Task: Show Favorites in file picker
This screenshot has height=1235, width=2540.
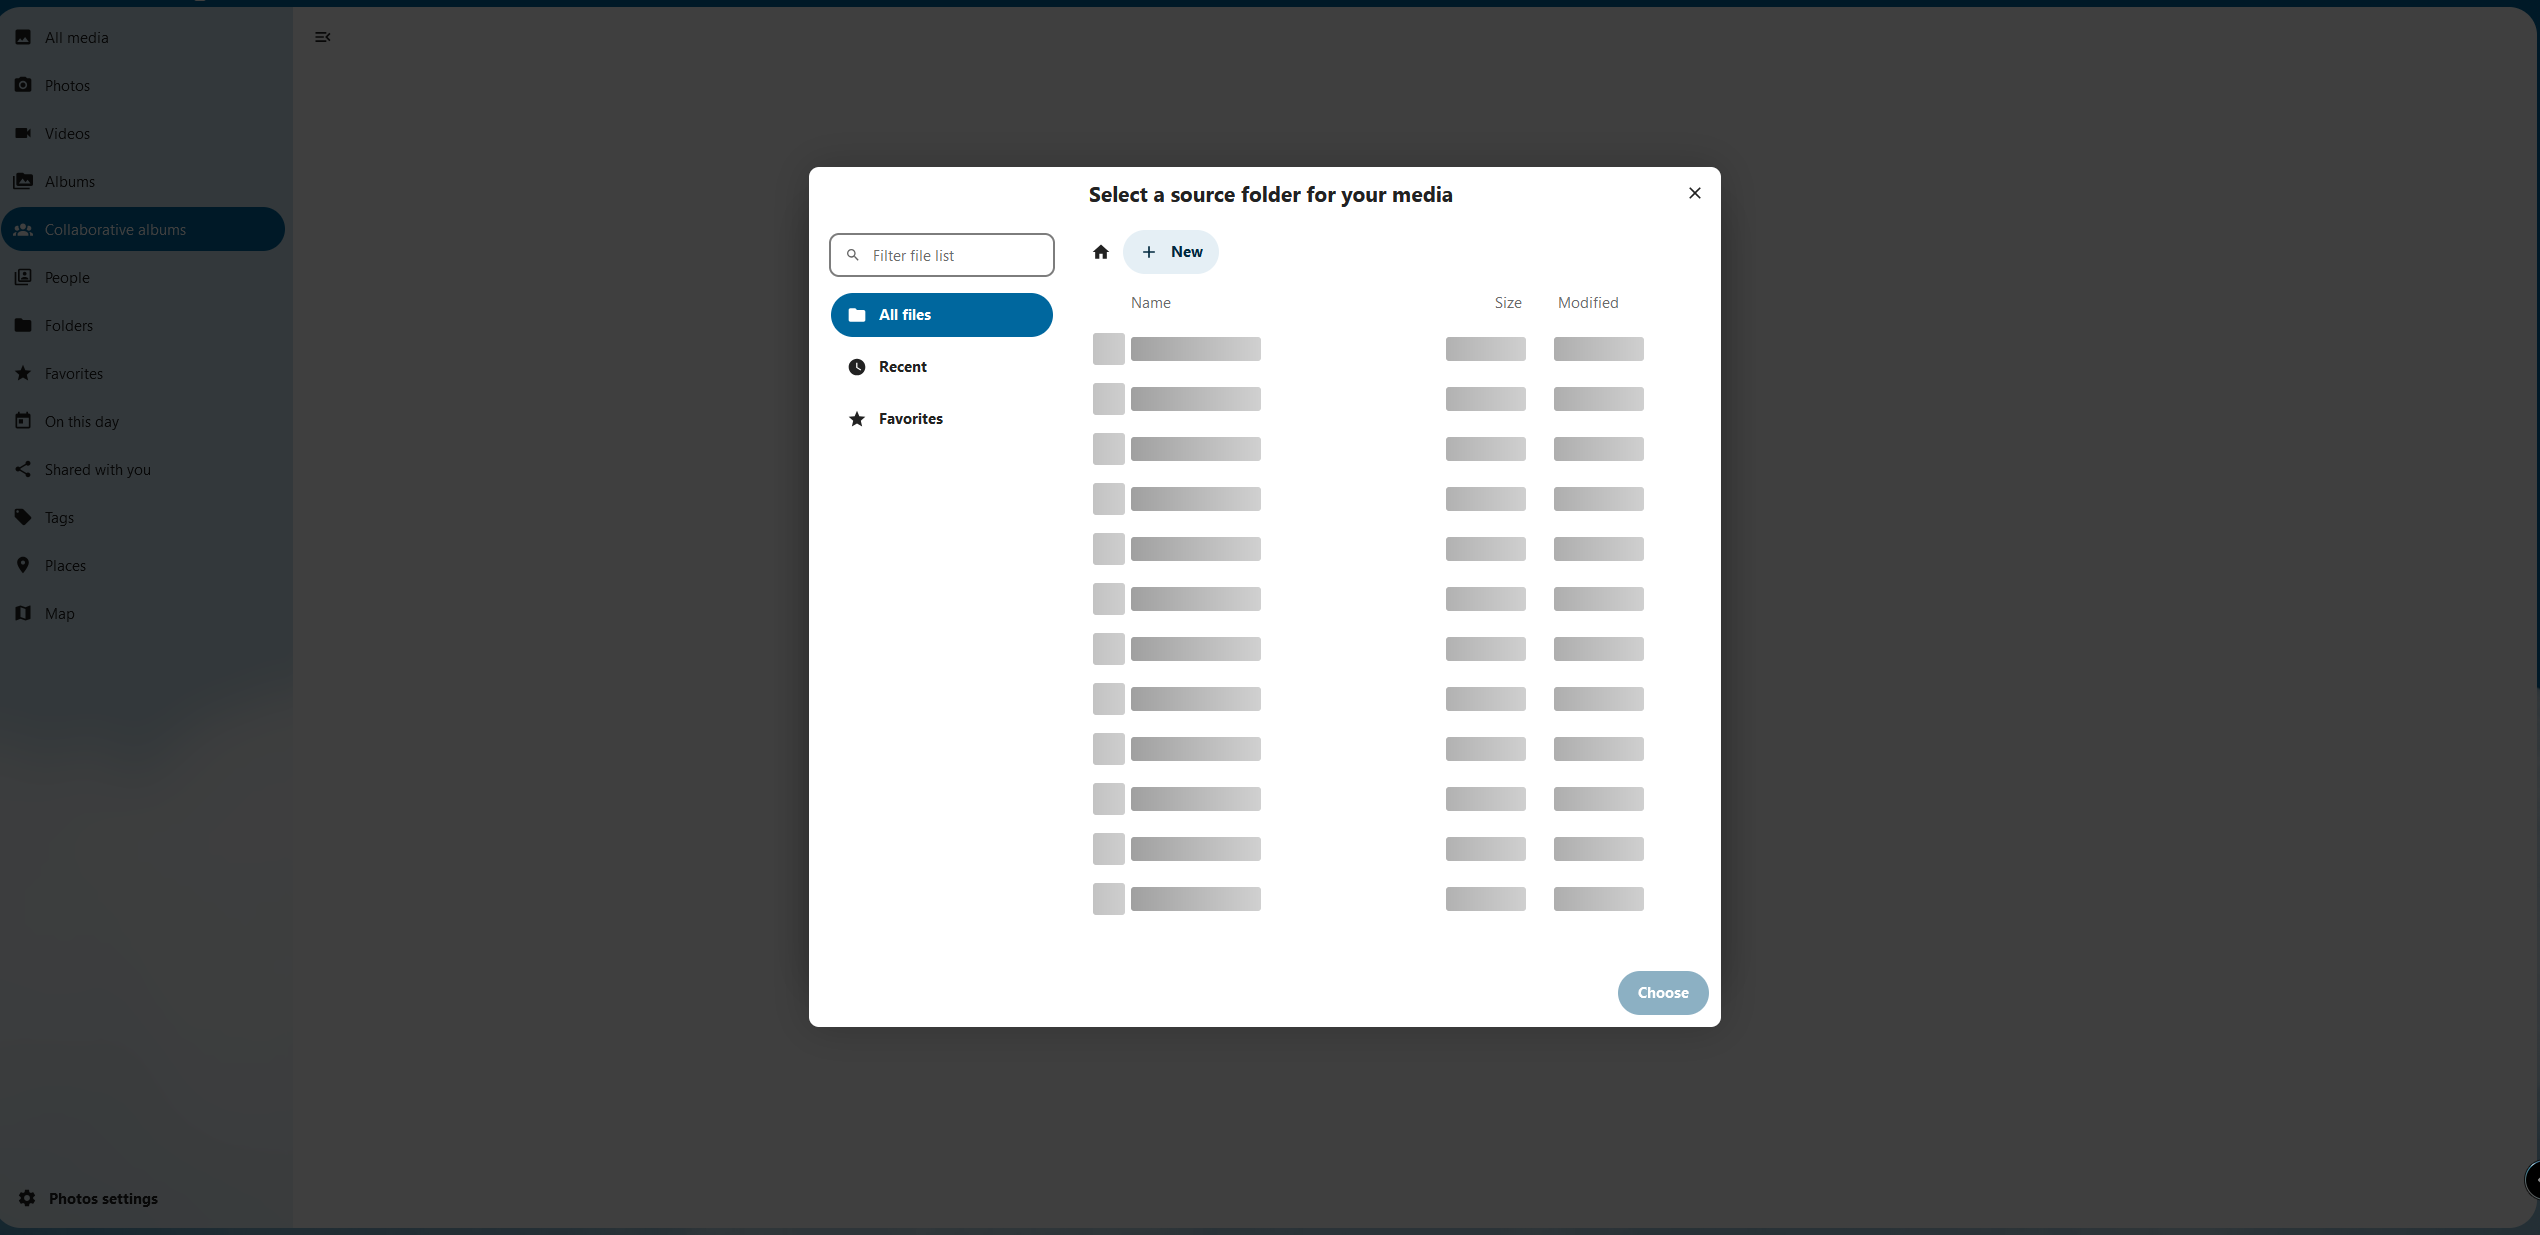Action: 910,419
